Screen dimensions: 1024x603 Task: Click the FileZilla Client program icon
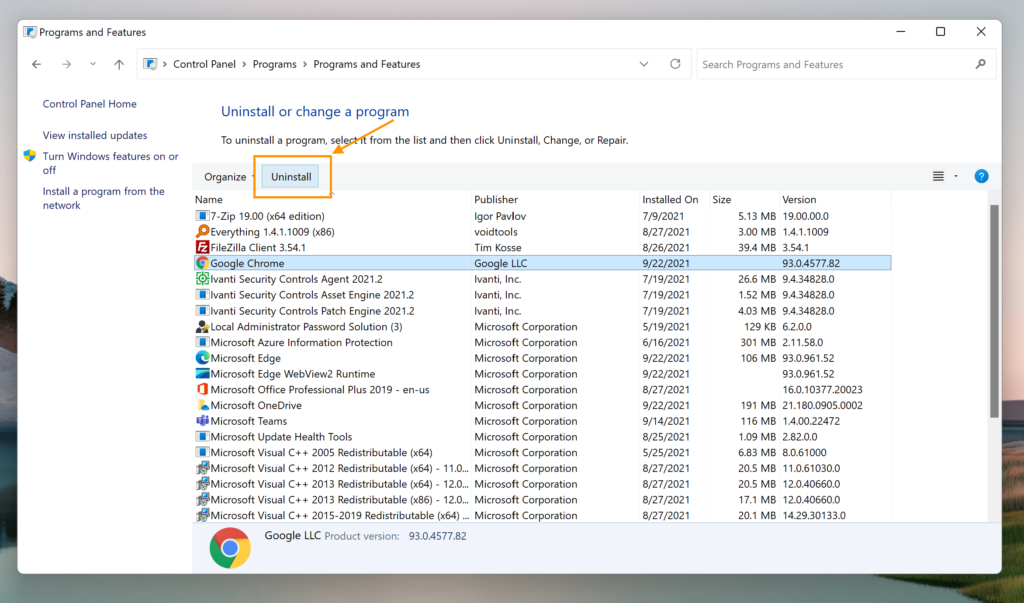click(202, 247)
